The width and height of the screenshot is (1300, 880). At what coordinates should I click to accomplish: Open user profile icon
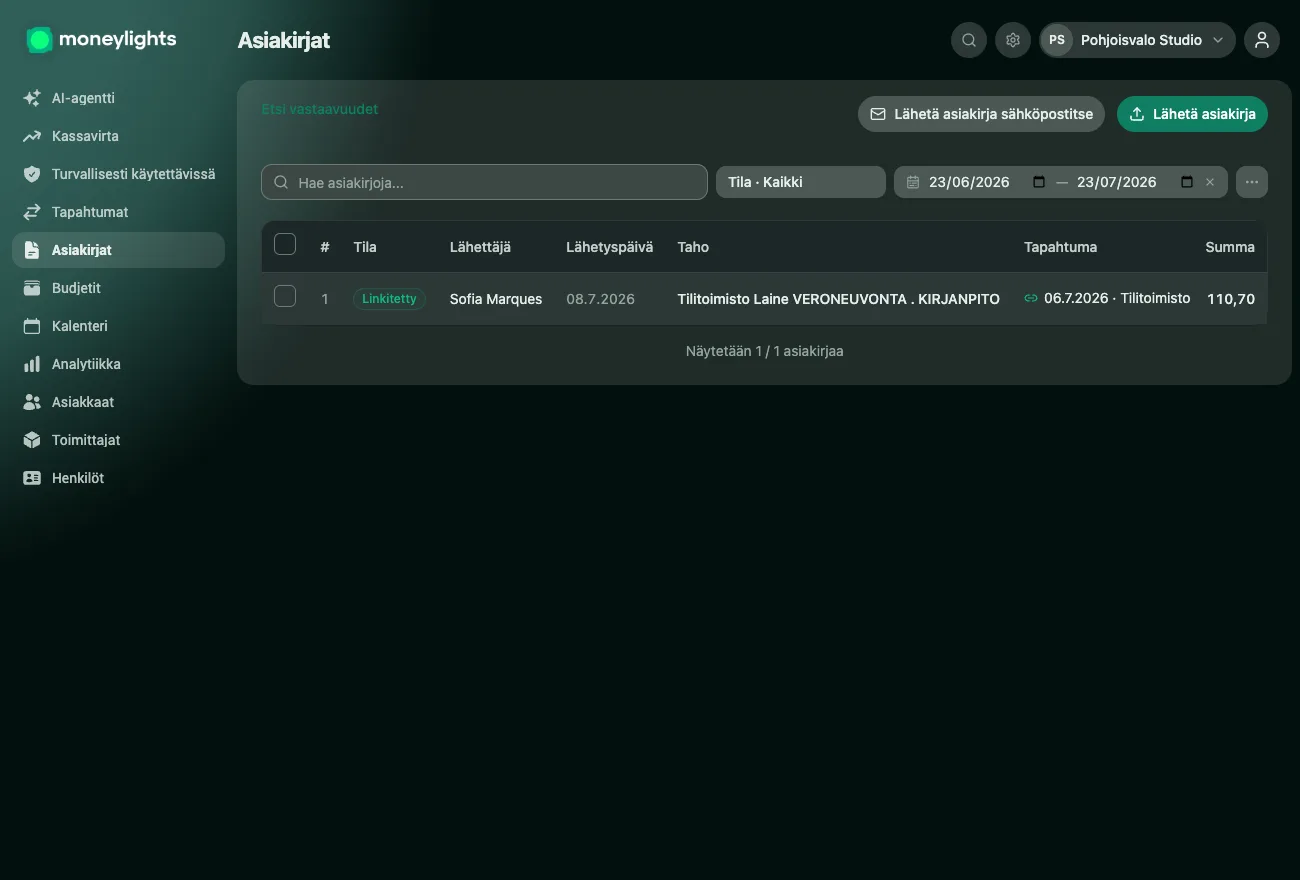[x=1262, y=40]
